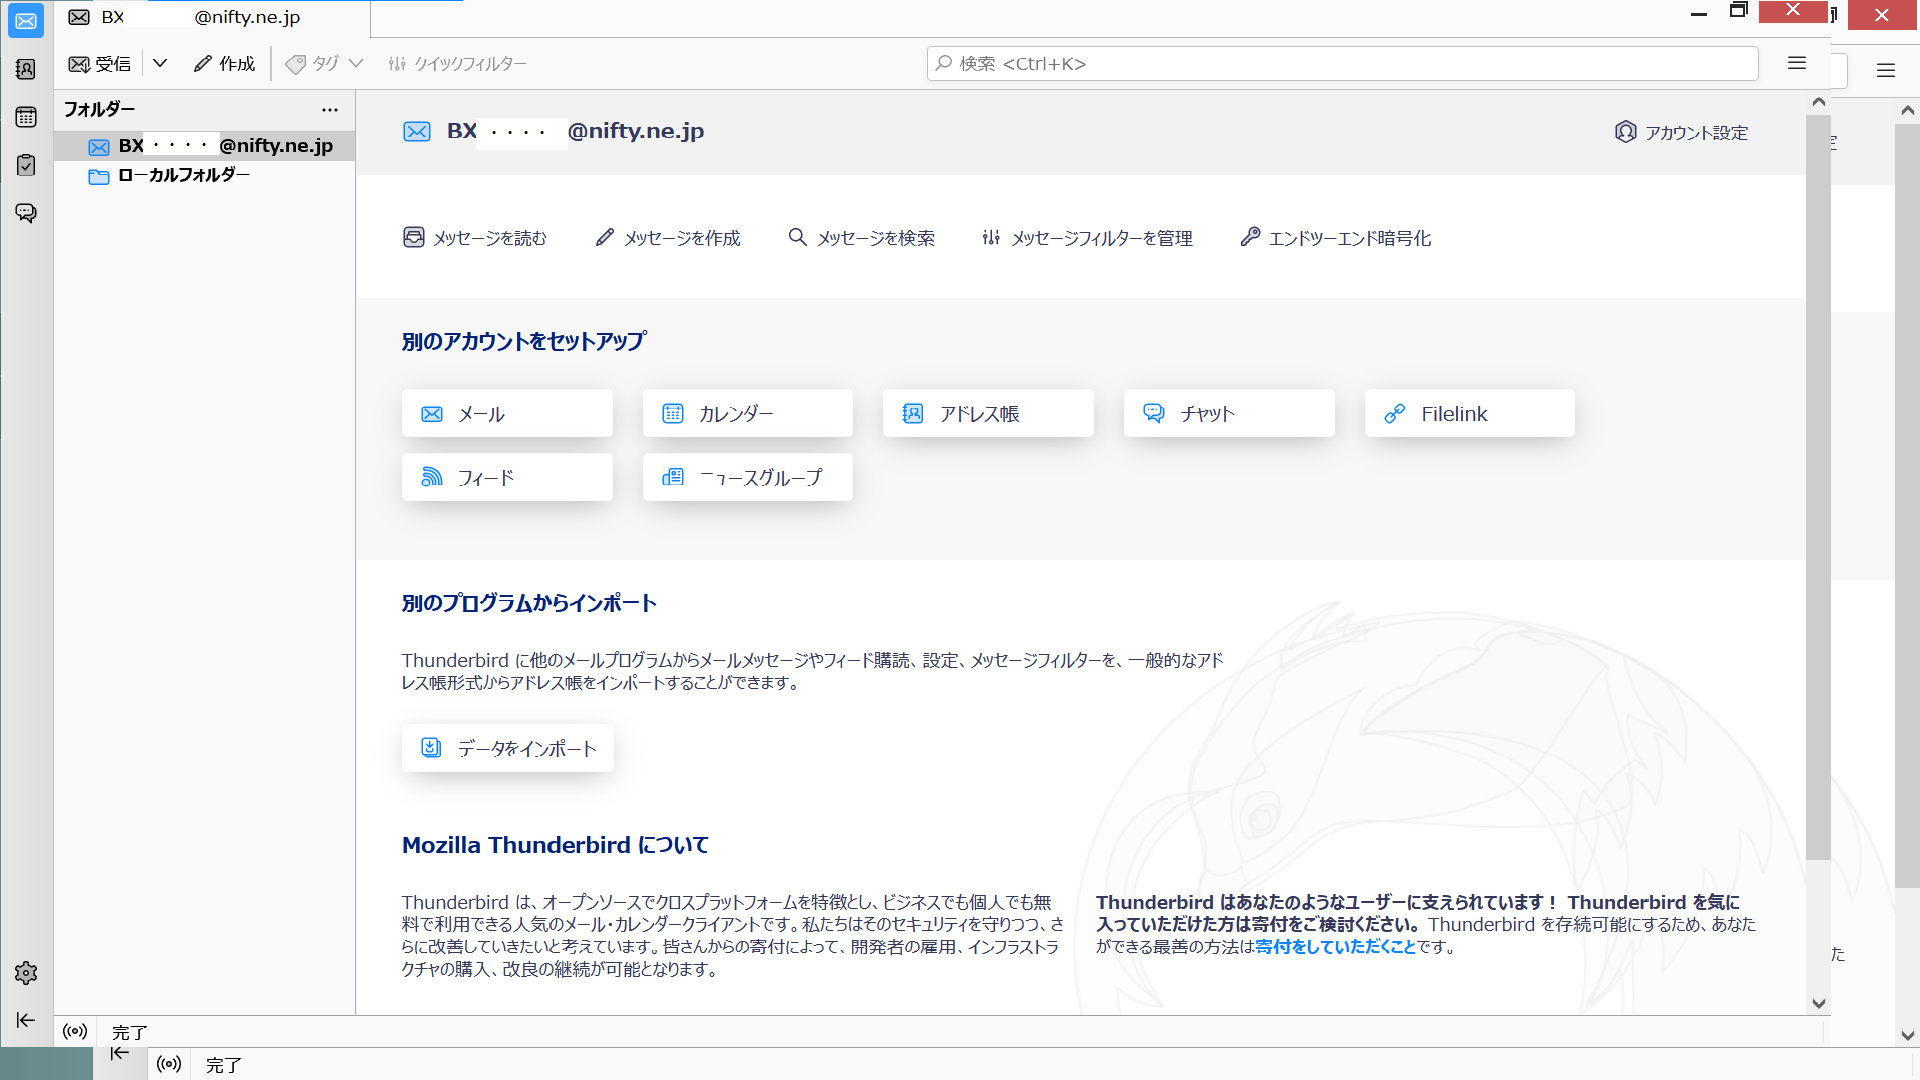The height and width of the screenshot is (1080, 1920).
Task: Click the 寄付をしていただくこと link
Action: pos(1335,946)
